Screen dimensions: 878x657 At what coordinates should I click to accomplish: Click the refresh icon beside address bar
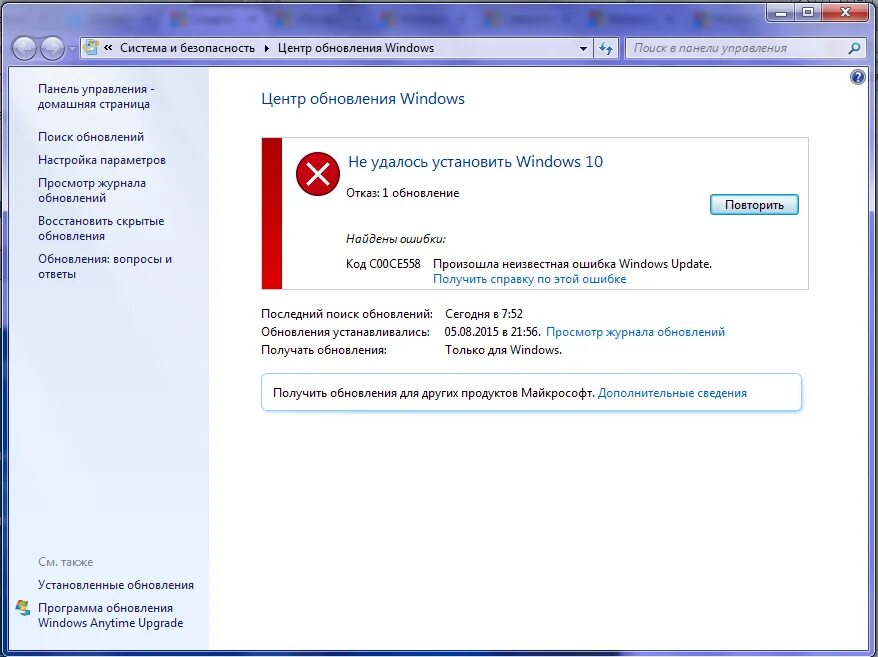coord(605,49)
